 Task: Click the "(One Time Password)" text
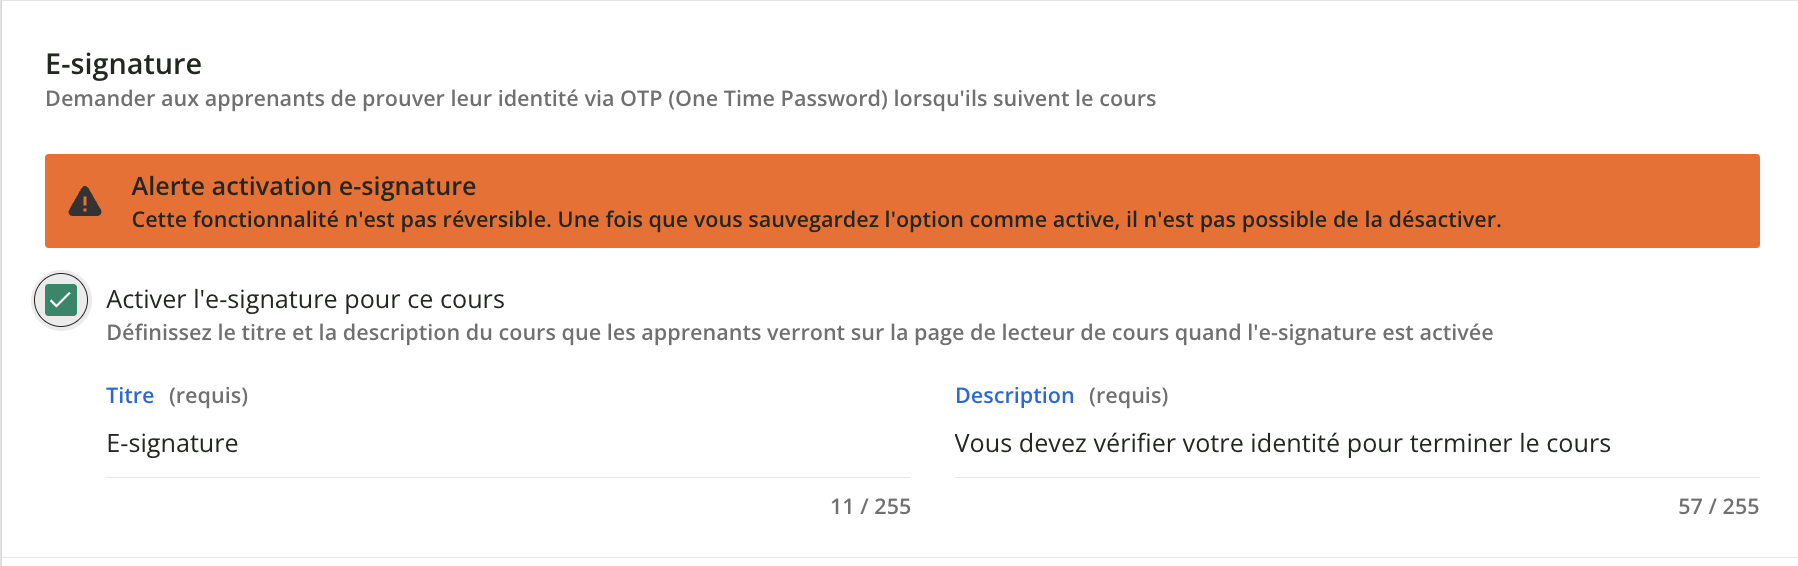click(778, 99)
